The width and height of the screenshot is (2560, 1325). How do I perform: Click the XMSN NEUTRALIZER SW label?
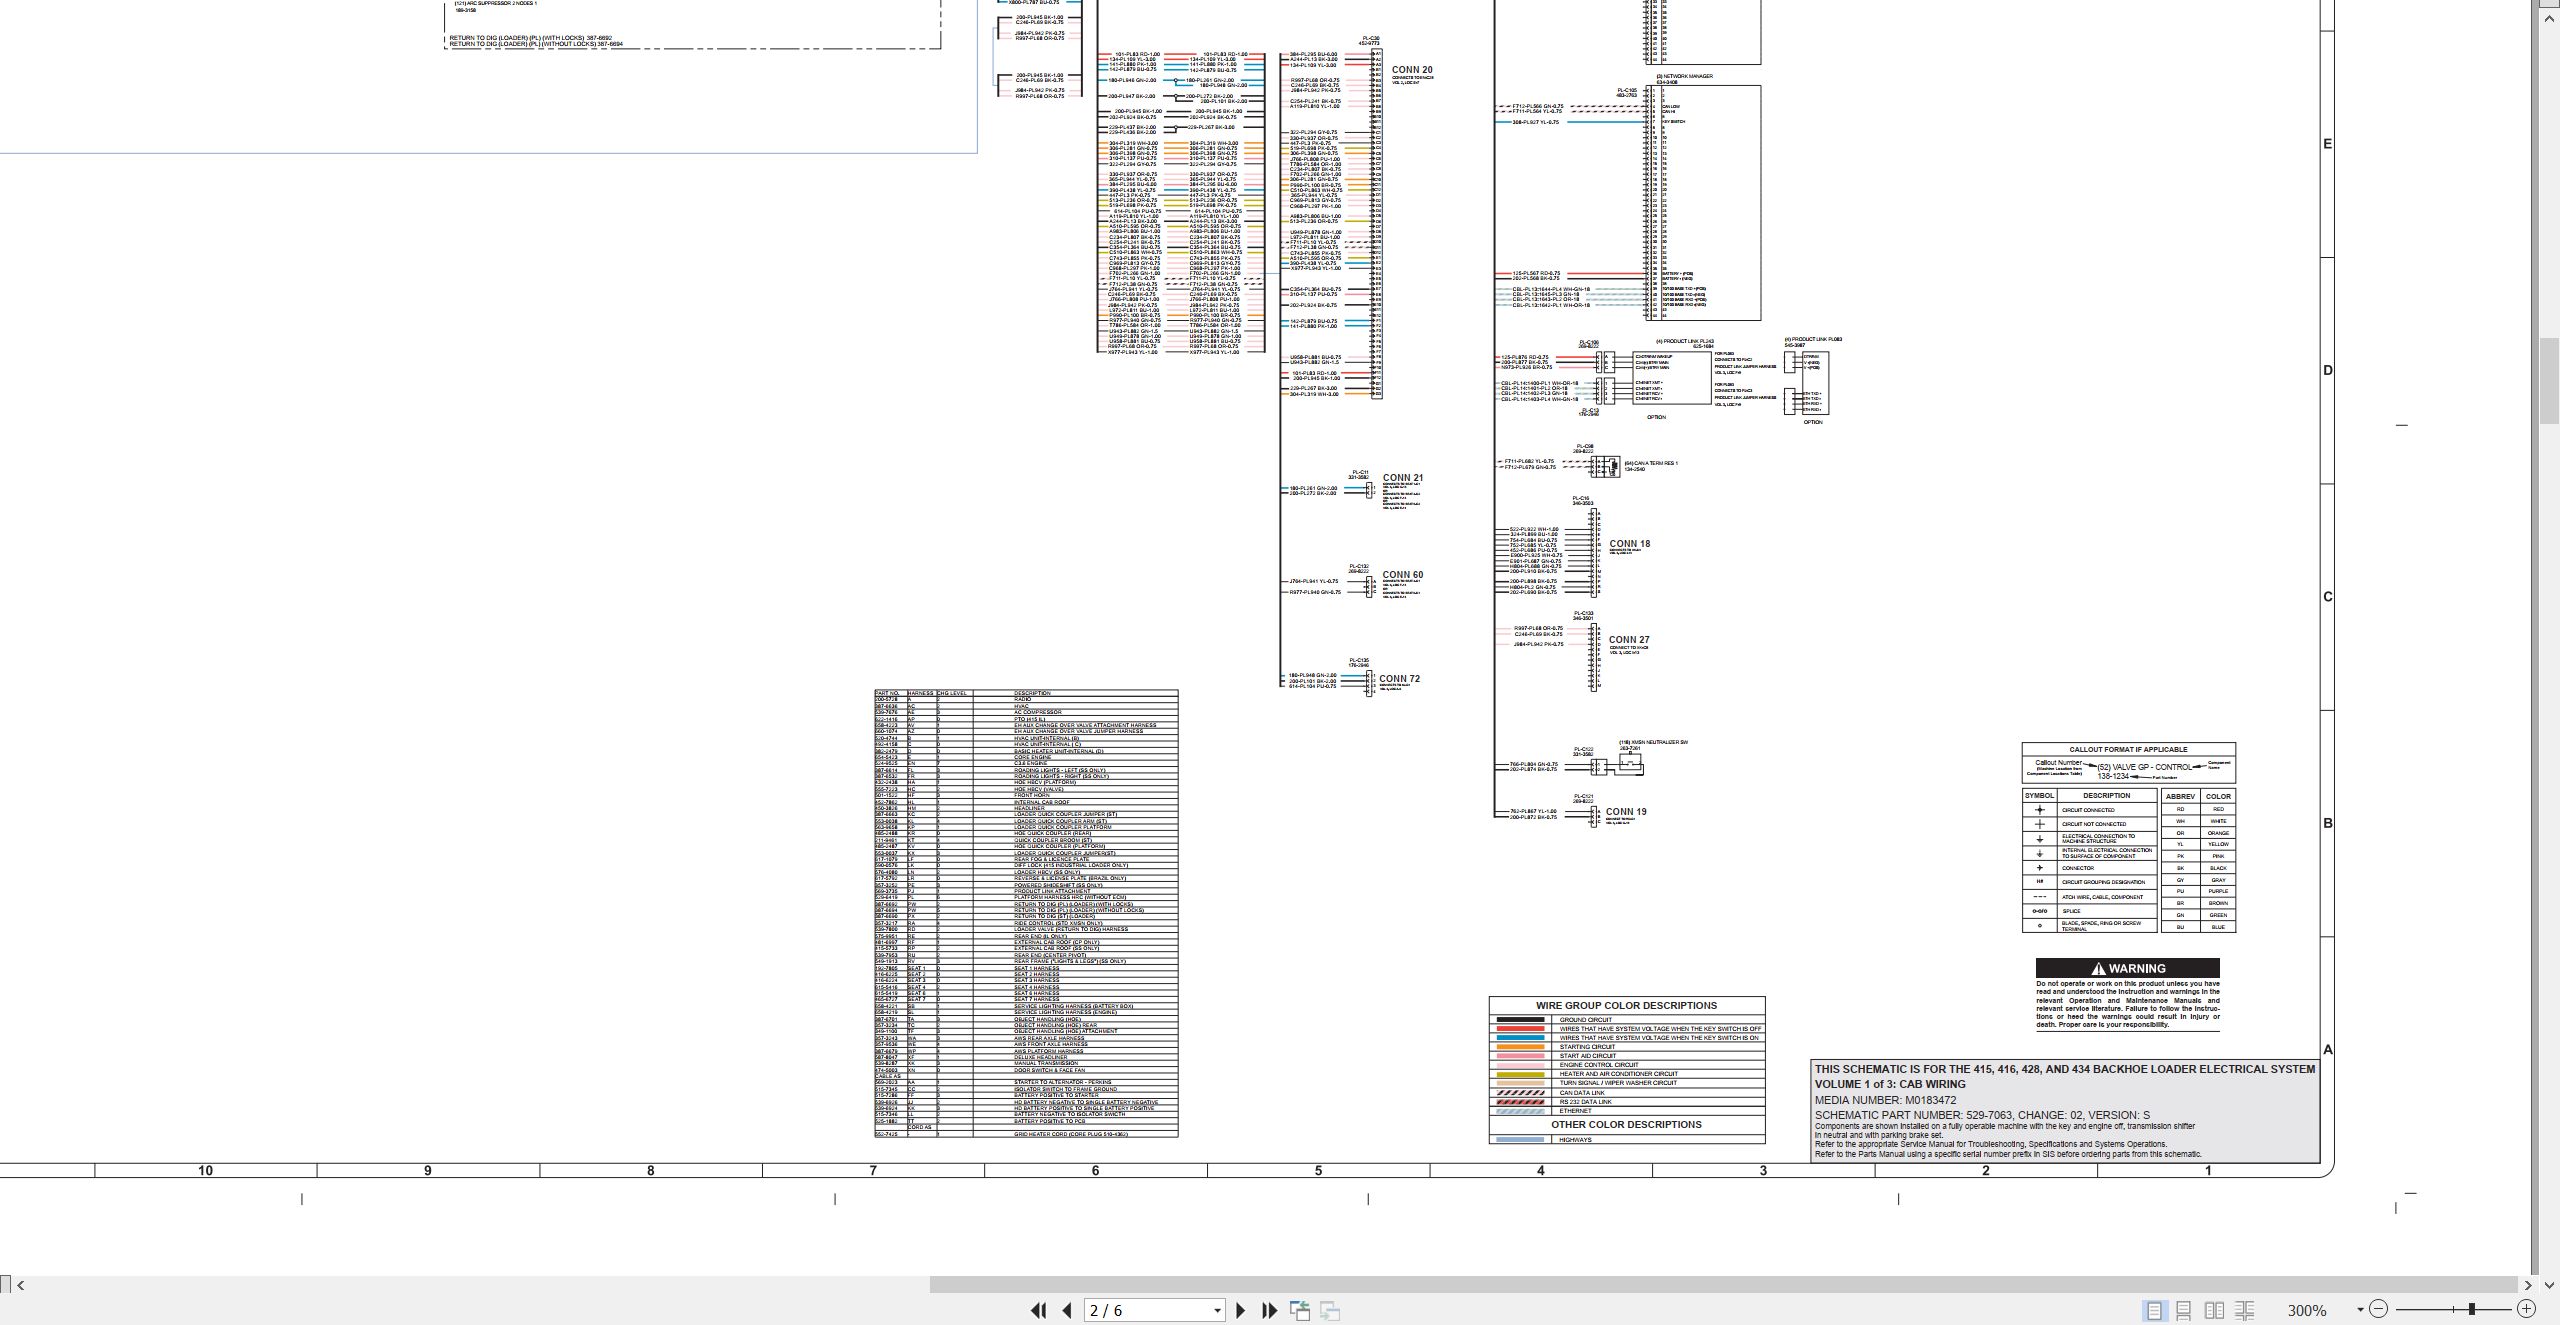click(x=1654, y=742)
